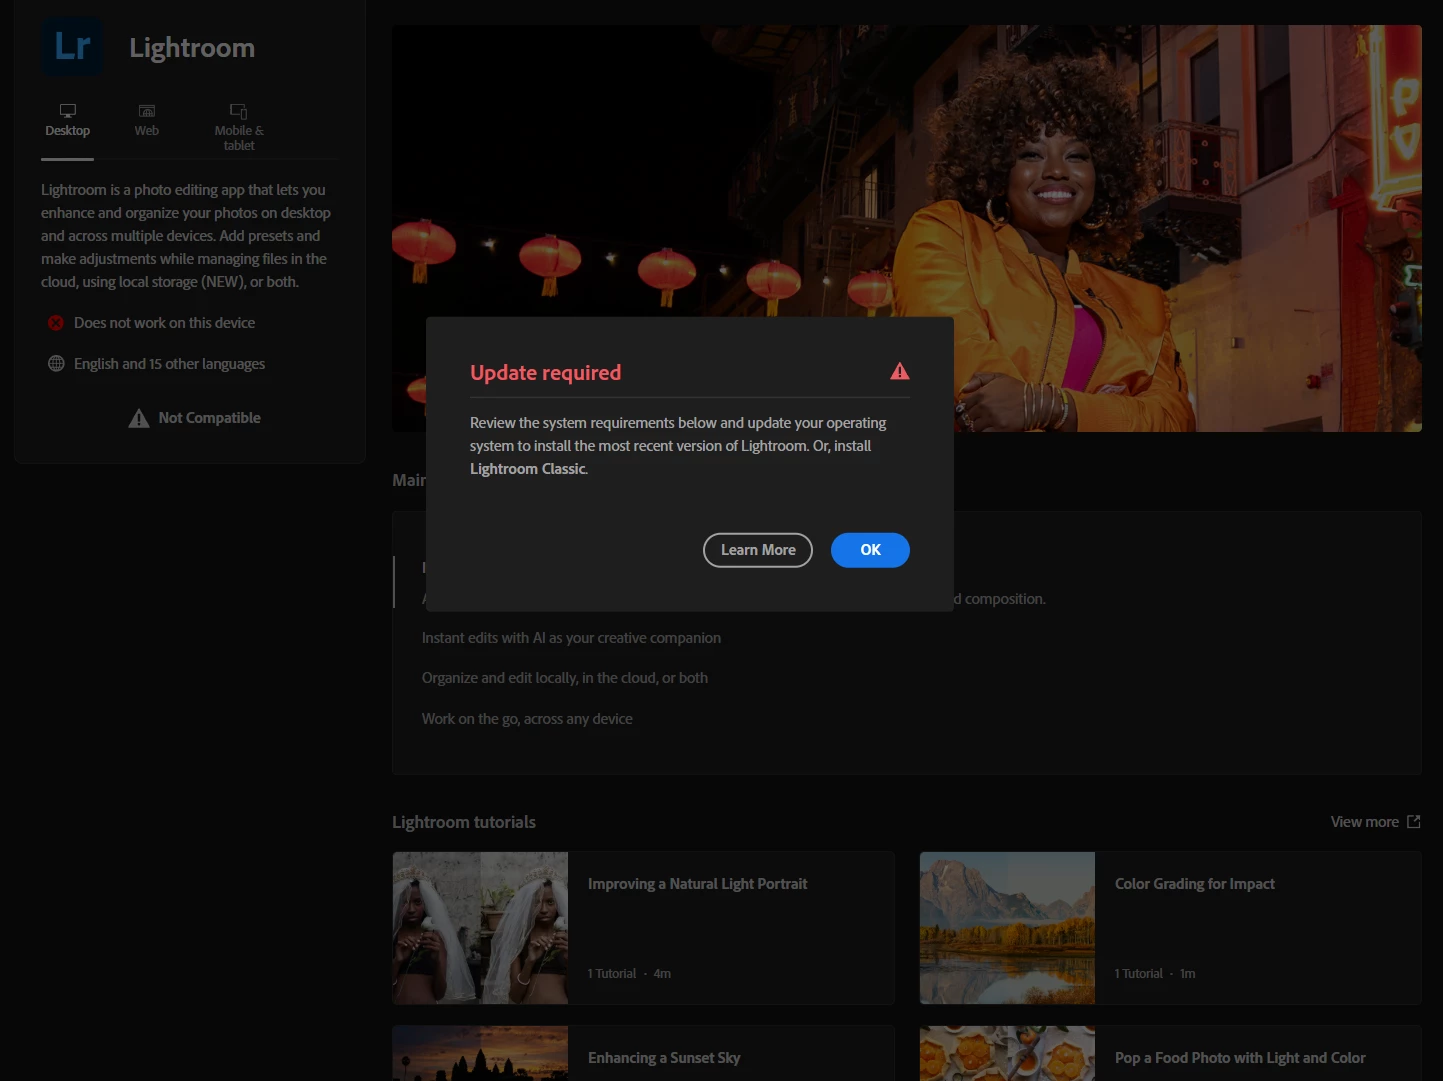The height and width of the screenshot is (1081, 1443).
Task: Click the Lightroom Lr app logo
Action: point(73,47)
